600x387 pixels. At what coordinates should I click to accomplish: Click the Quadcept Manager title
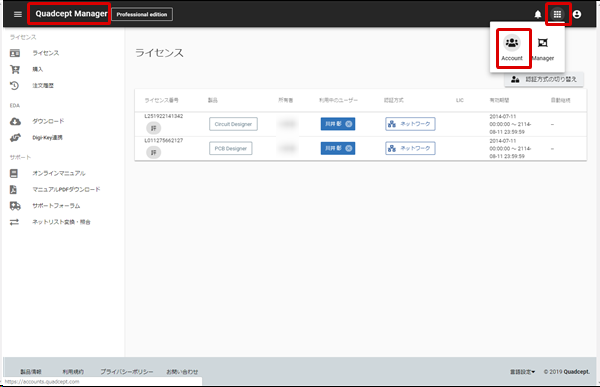point(71,14)
